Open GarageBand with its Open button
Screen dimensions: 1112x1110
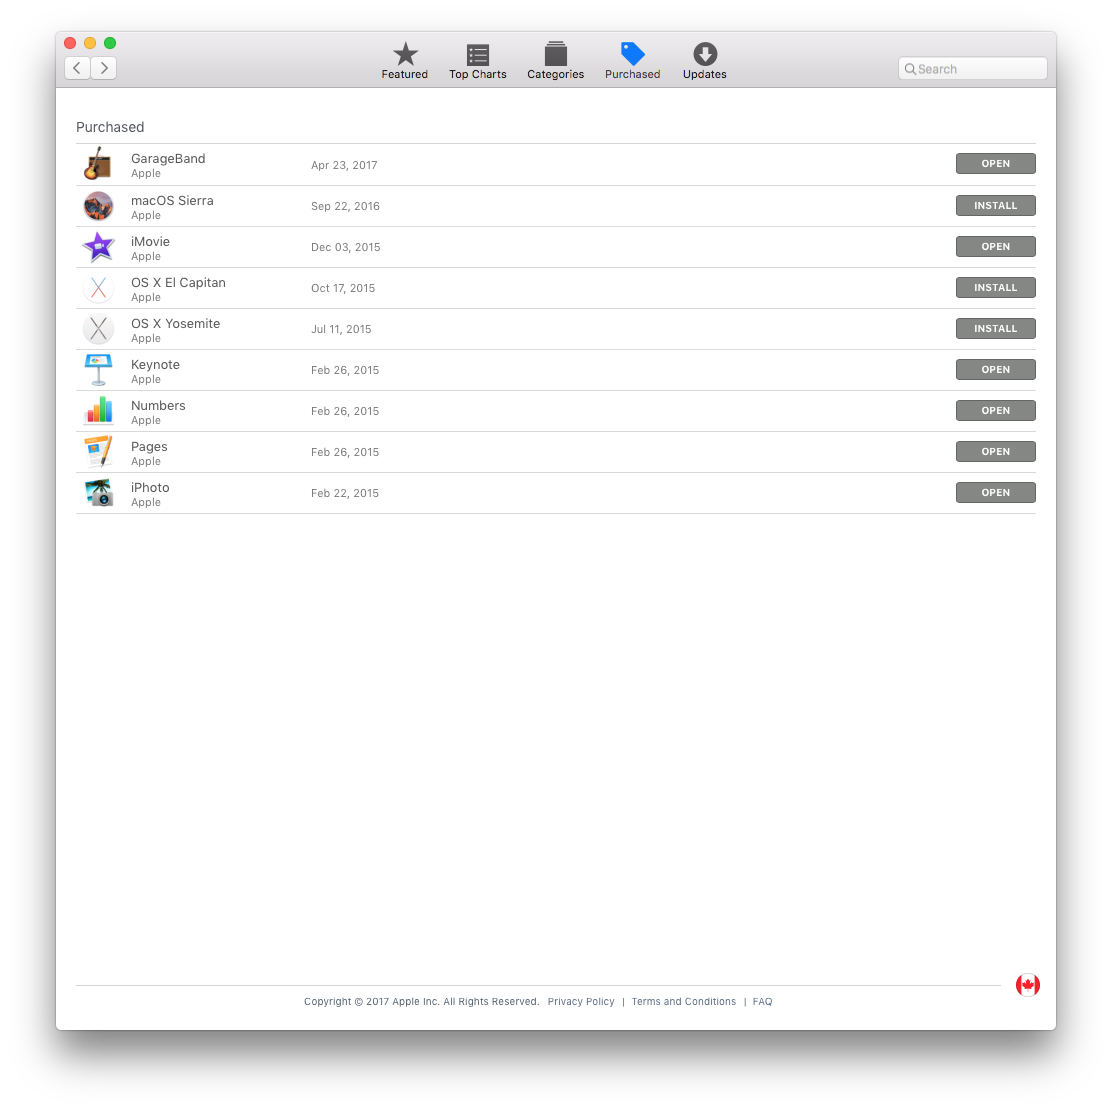tap(995, 164)
